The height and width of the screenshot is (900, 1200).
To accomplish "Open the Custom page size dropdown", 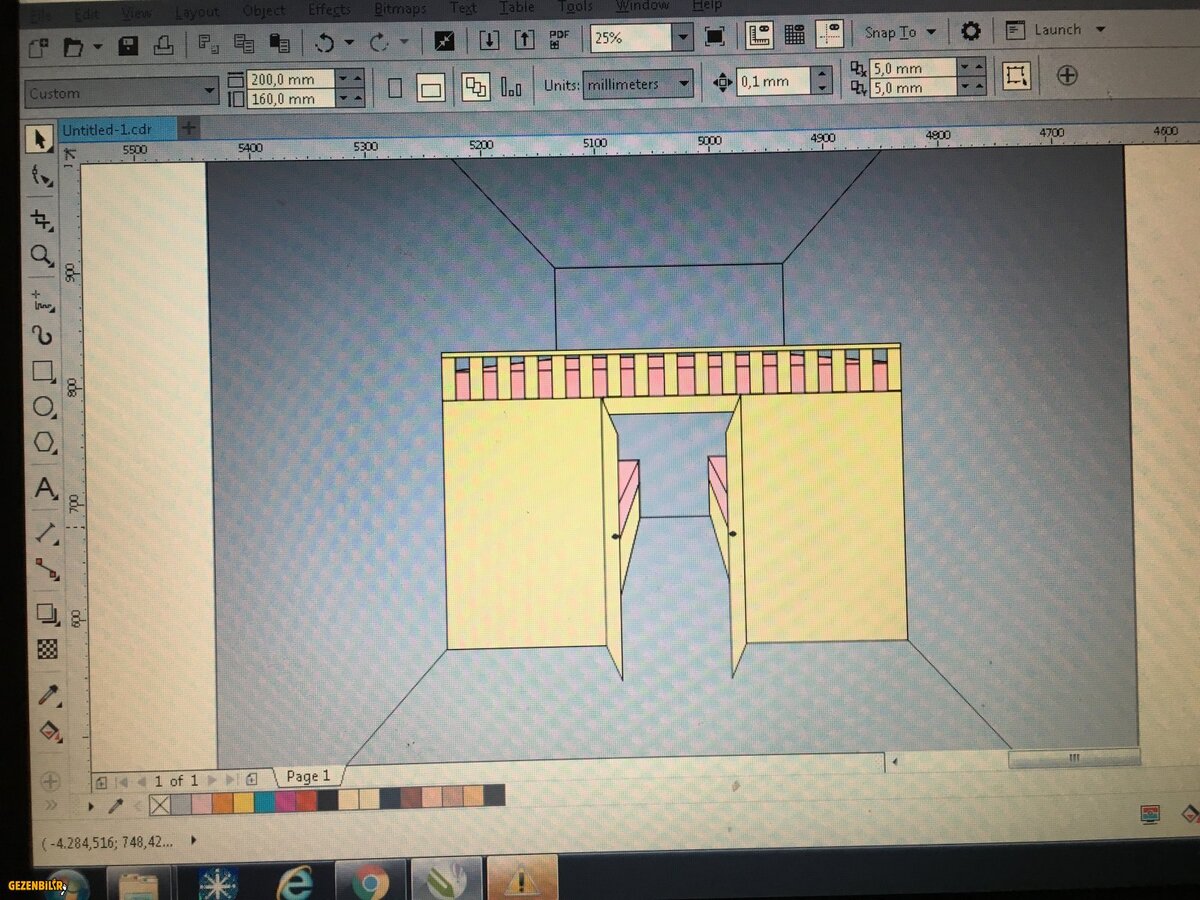I will (x=209, y=92).
